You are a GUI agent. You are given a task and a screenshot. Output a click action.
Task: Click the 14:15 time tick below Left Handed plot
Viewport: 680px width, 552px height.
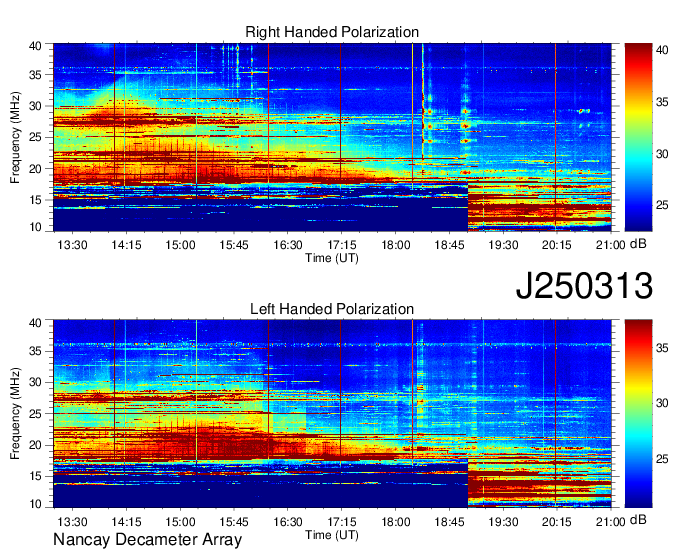click(x=126, y=522)
